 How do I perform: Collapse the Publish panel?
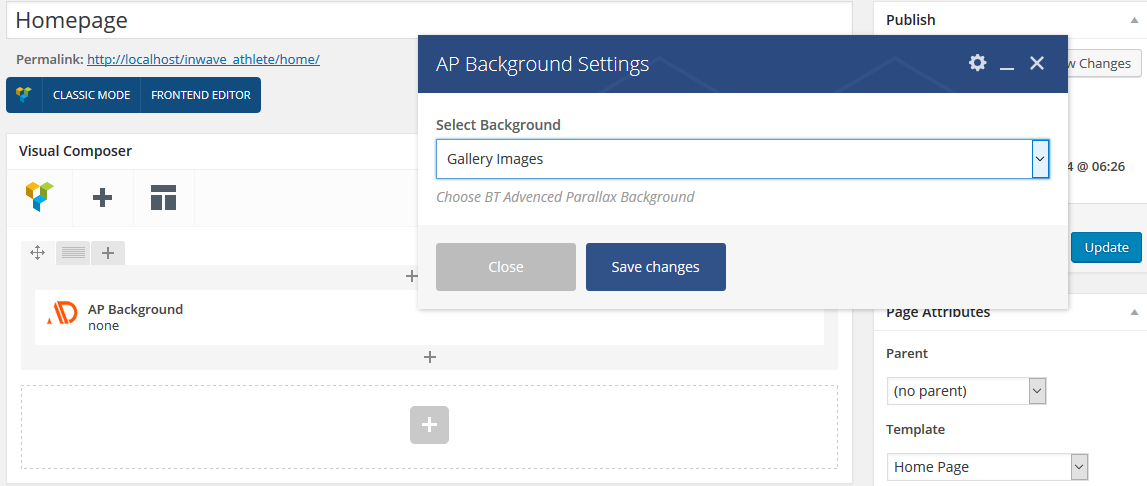point(1134,20)
